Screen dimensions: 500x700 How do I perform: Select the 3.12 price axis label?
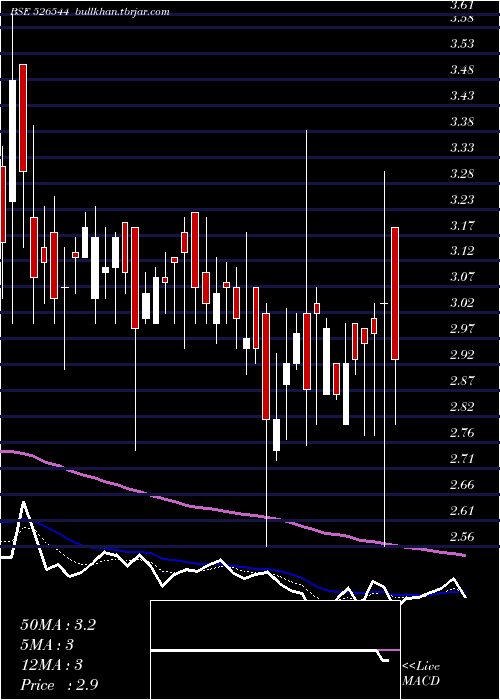pyautogui.click(x=462, y=251)
